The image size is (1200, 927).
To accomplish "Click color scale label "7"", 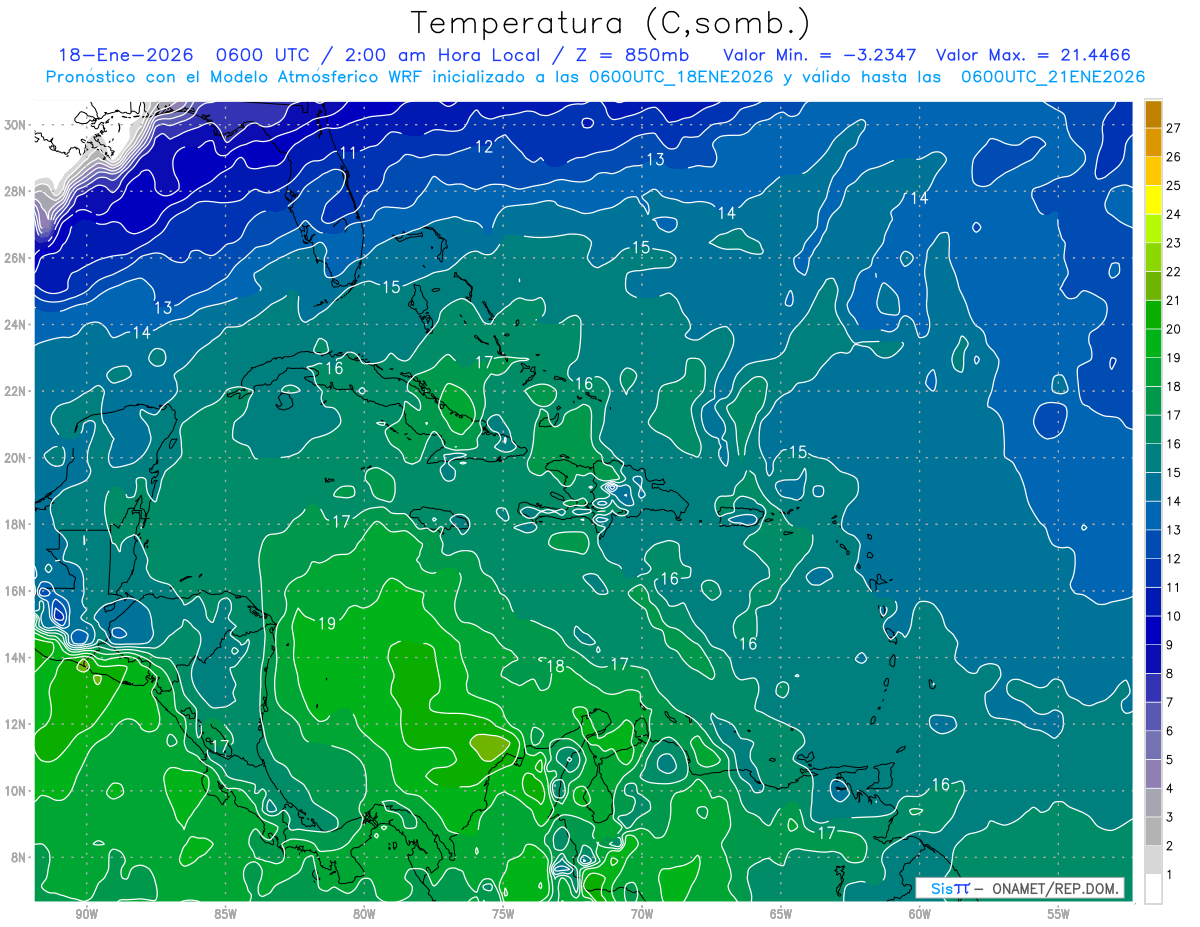I will pyautogui.click(x=1170, y=703).
